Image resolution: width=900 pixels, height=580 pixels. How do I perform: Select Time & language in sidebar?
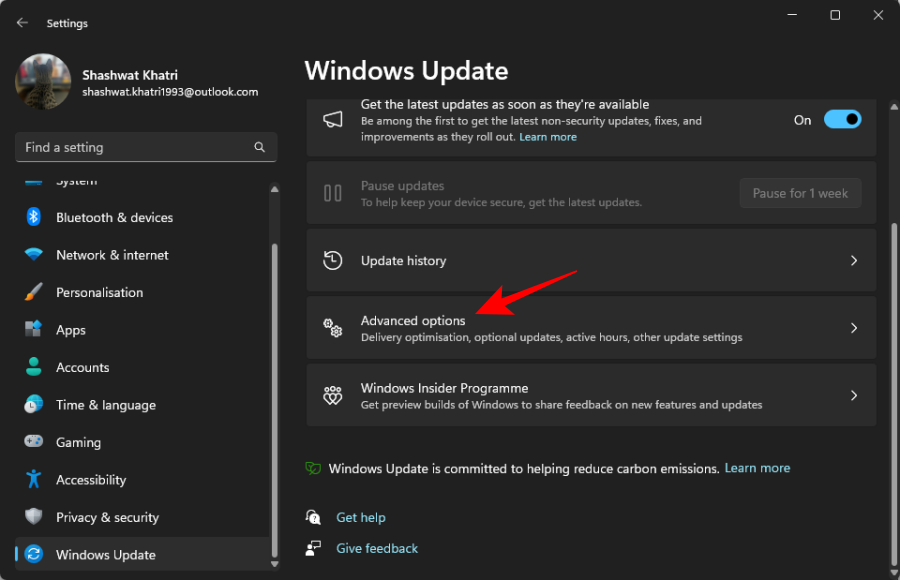point(105,405)
